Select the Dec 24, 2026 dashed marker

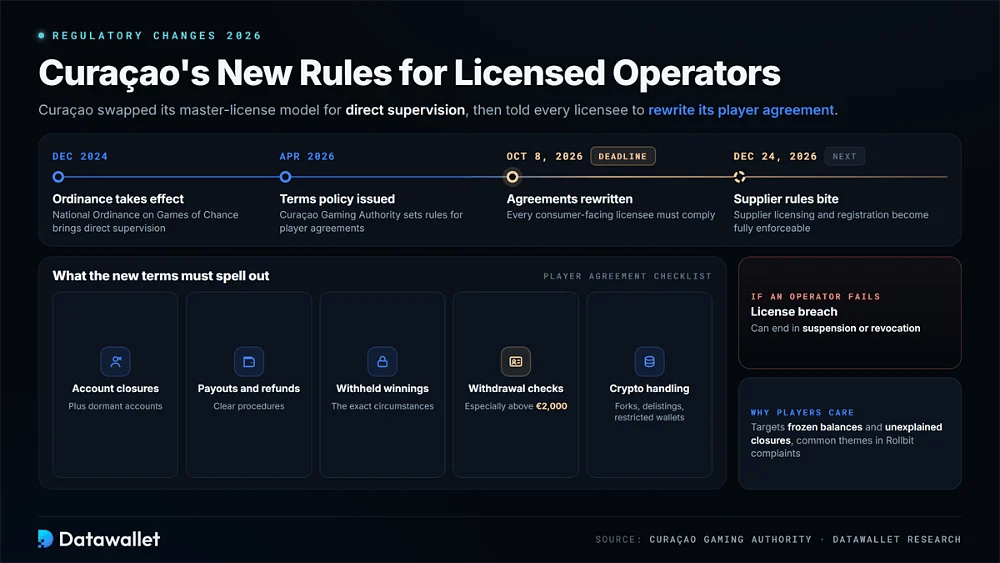coord(740,177)
